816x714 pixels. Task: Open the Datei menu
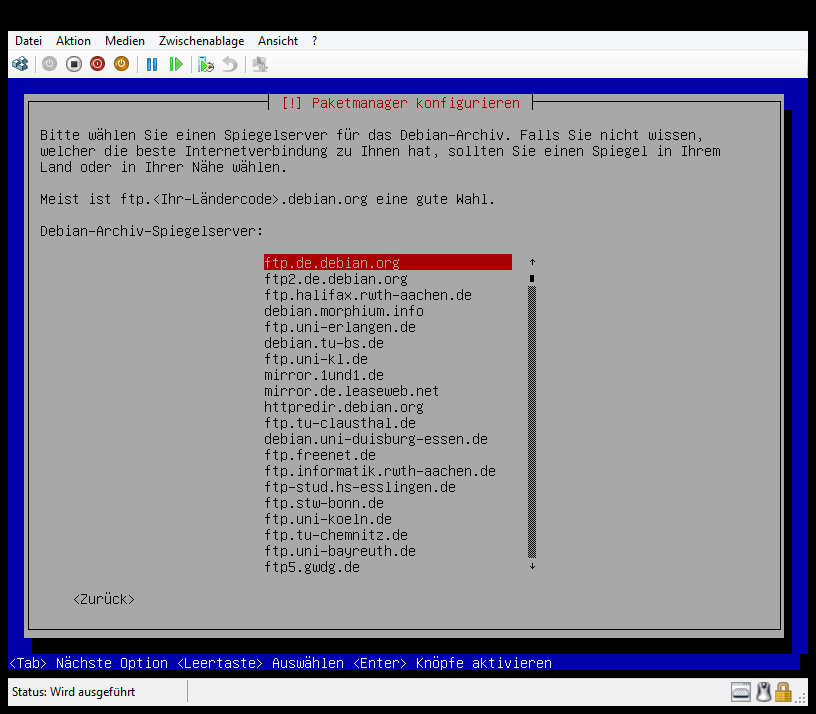pyautogui.click(x=28, y=41)
